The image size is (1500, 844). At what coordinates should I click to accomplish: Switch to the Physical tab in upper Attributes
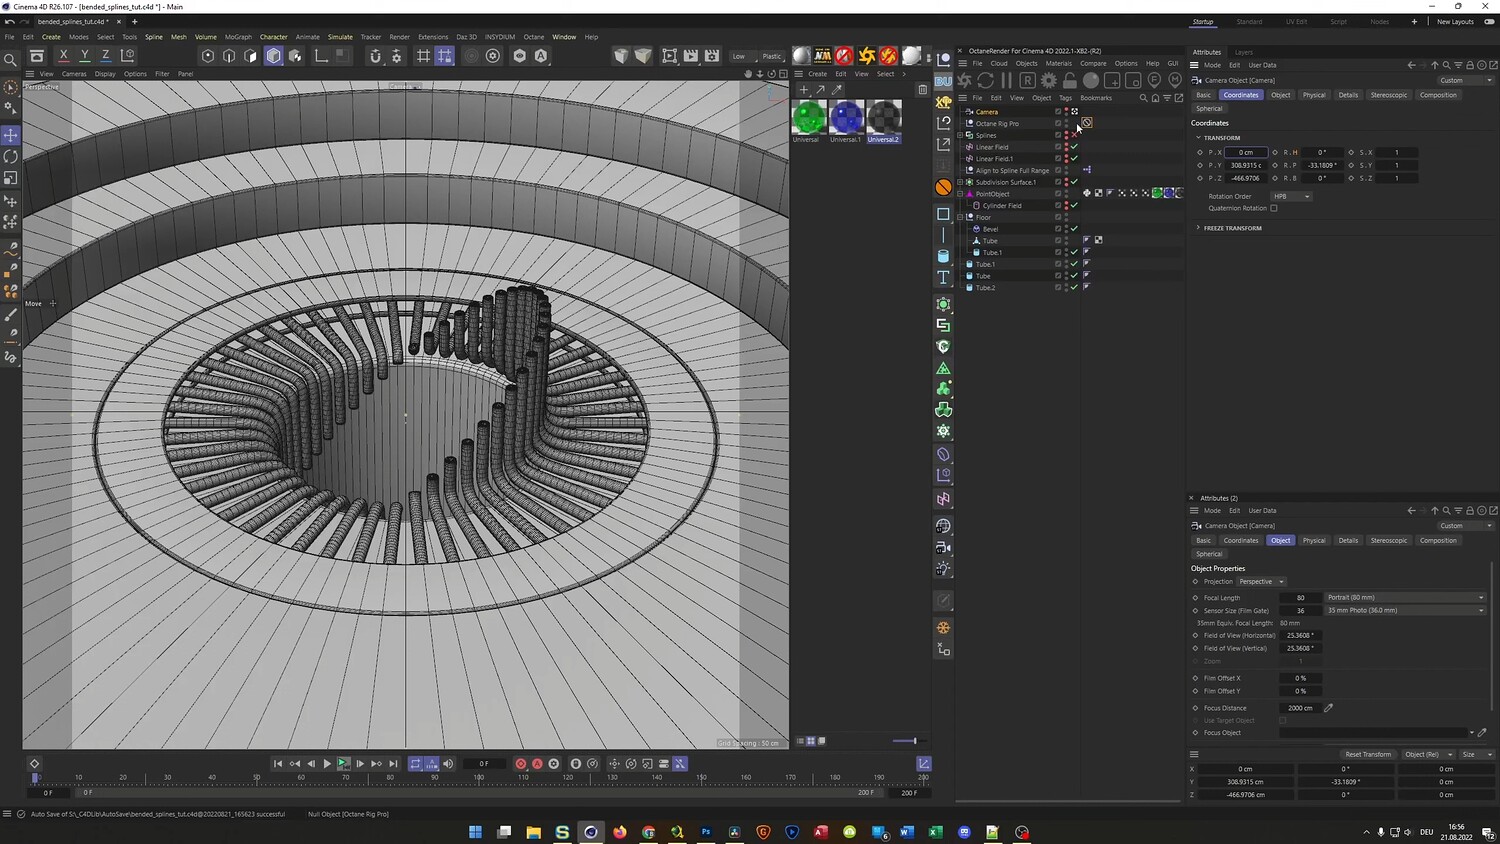click(1314, 95)
